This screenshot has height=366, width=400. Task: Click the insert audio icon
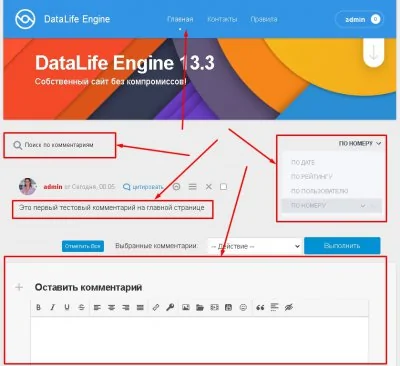228,307
